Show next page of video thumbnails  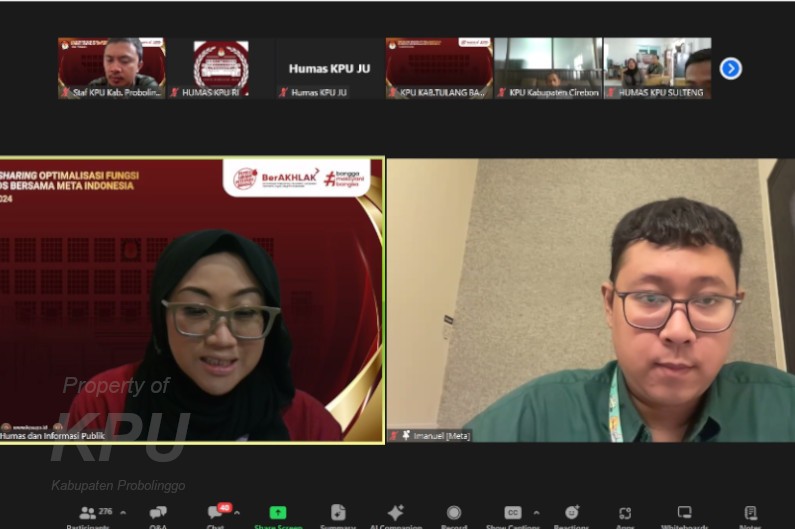(x=731, y=68)
